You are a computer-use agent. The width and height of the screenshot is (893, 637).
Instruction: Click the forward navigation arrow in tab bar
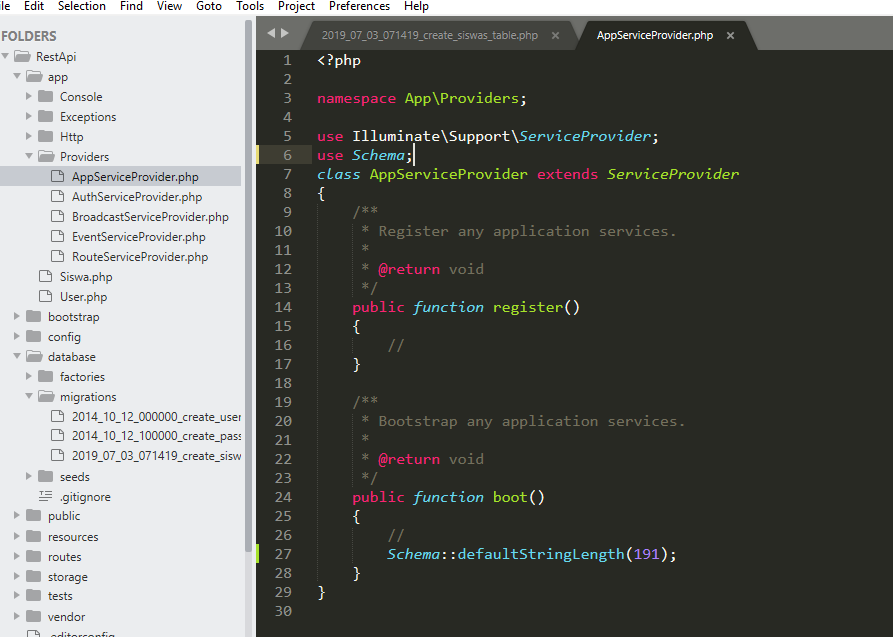point(285,33)
